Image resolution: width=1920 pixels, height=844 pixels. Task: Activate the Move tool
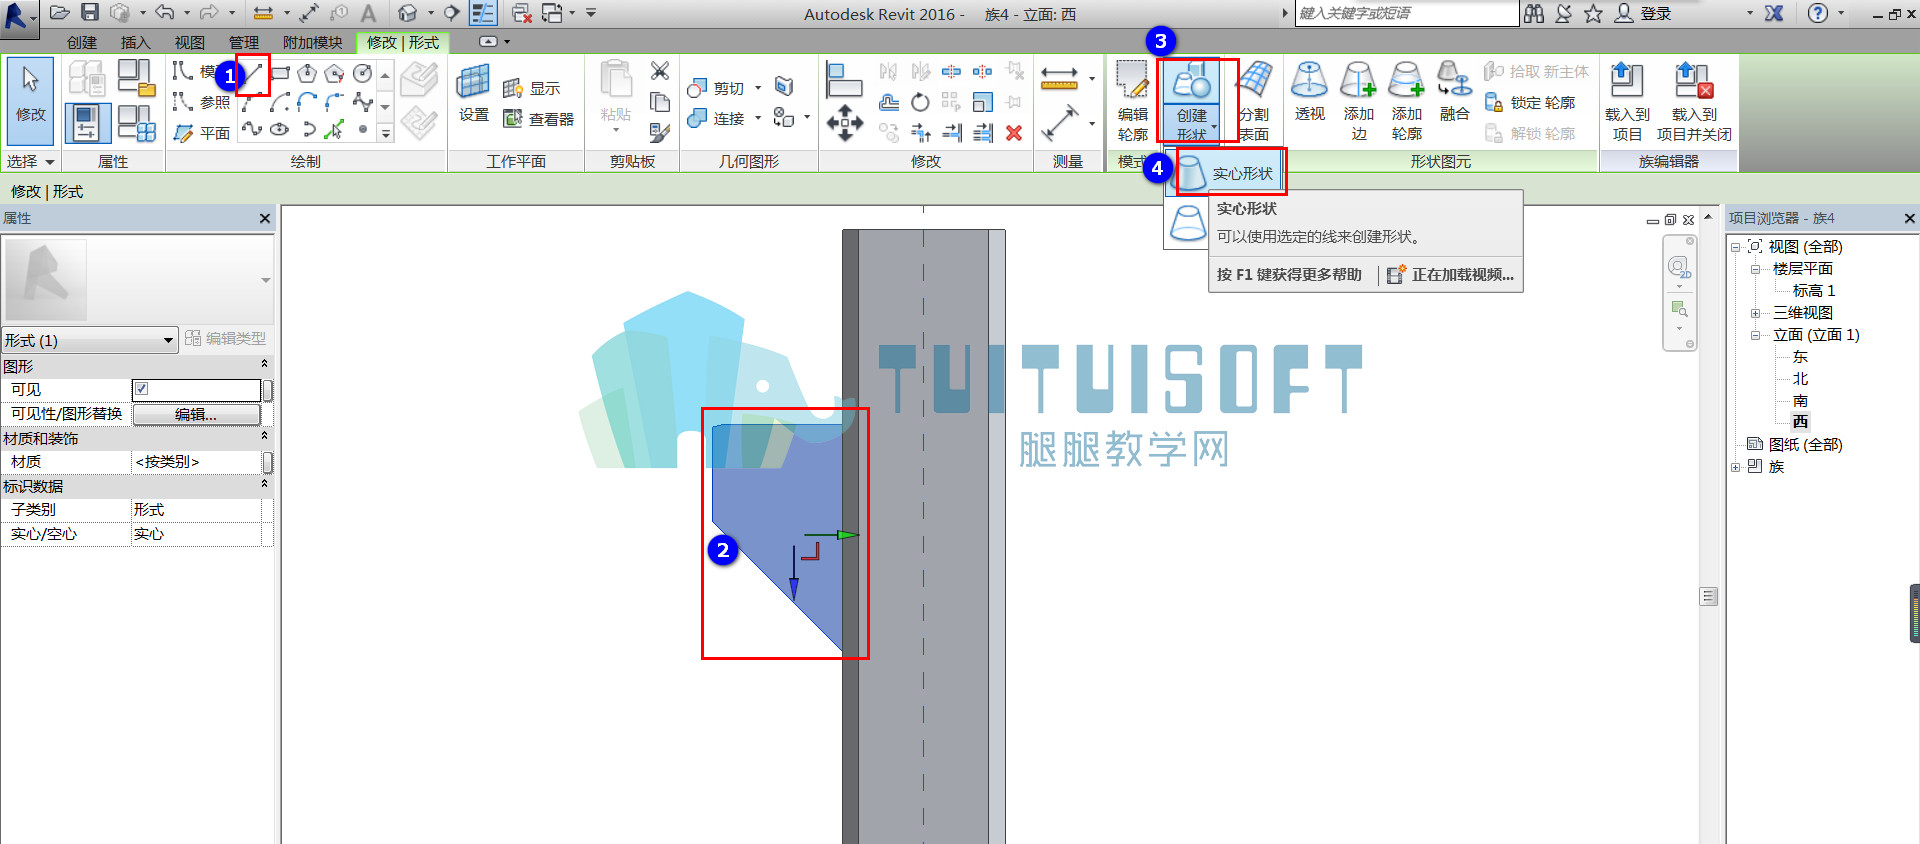844,123
